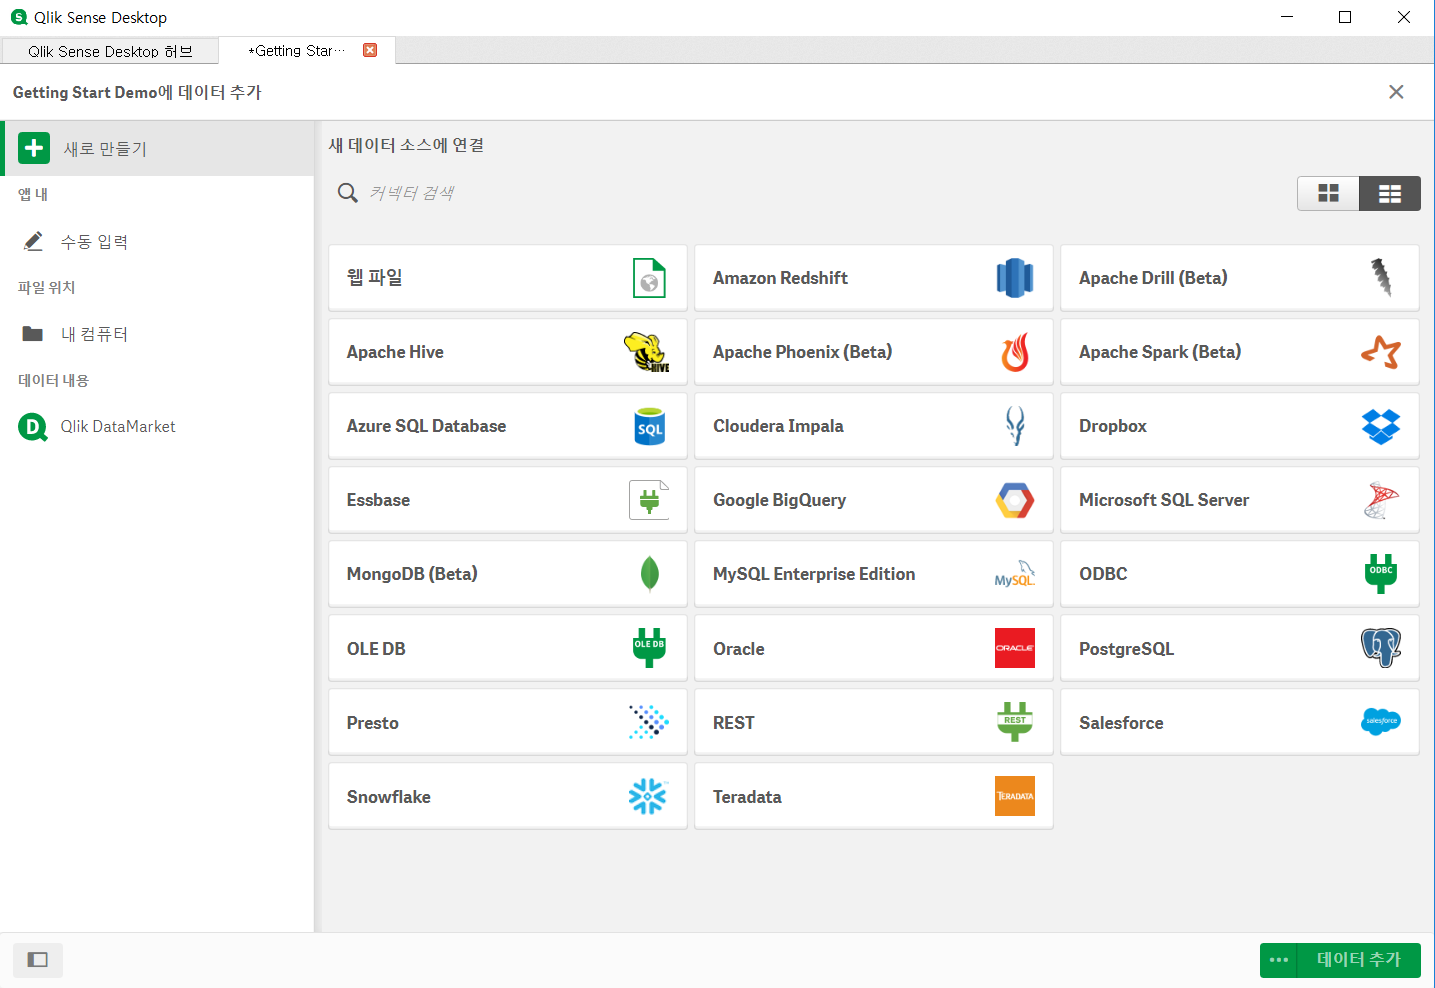Click the My Computer folder icon
1435x988 pixels.
click(33, 334)
